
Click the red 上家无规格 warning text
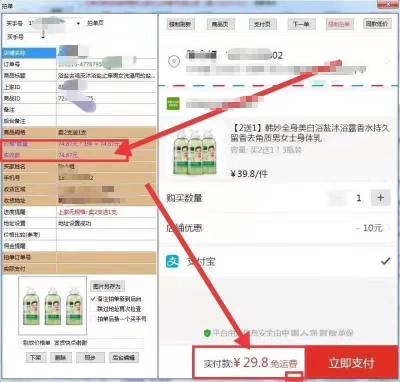pyautogui.click(x=88, y=212)
